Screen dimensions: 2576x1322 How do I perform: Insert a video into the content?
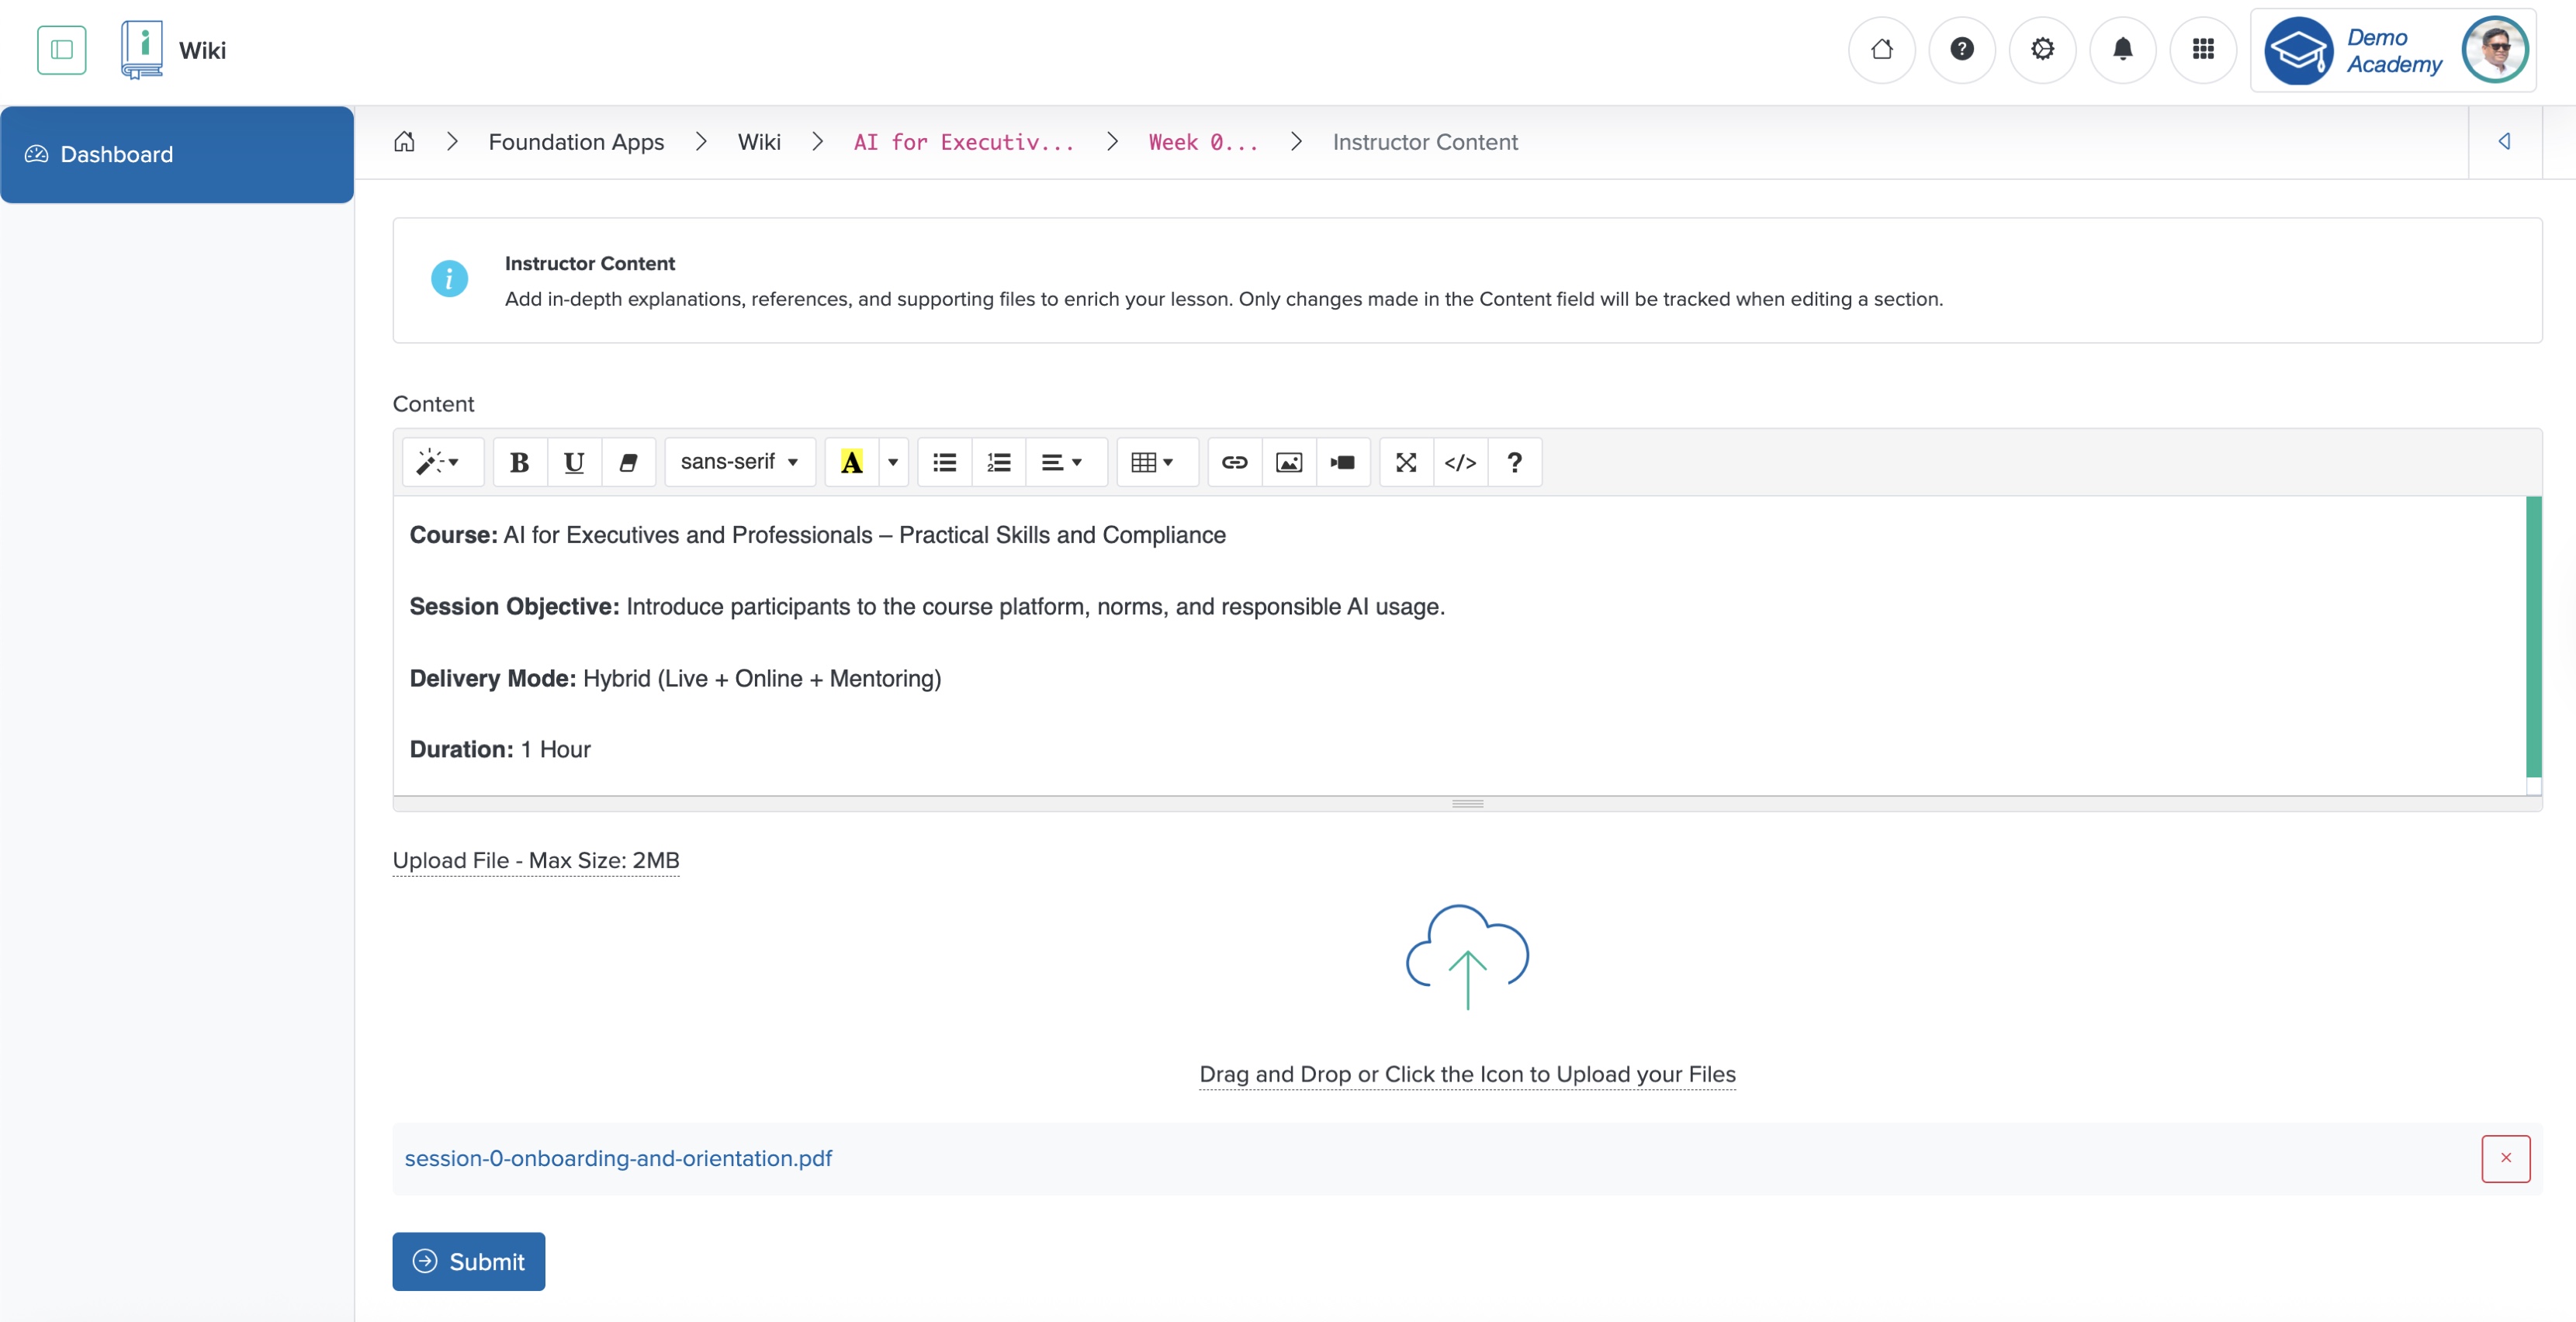(1343, 462)
